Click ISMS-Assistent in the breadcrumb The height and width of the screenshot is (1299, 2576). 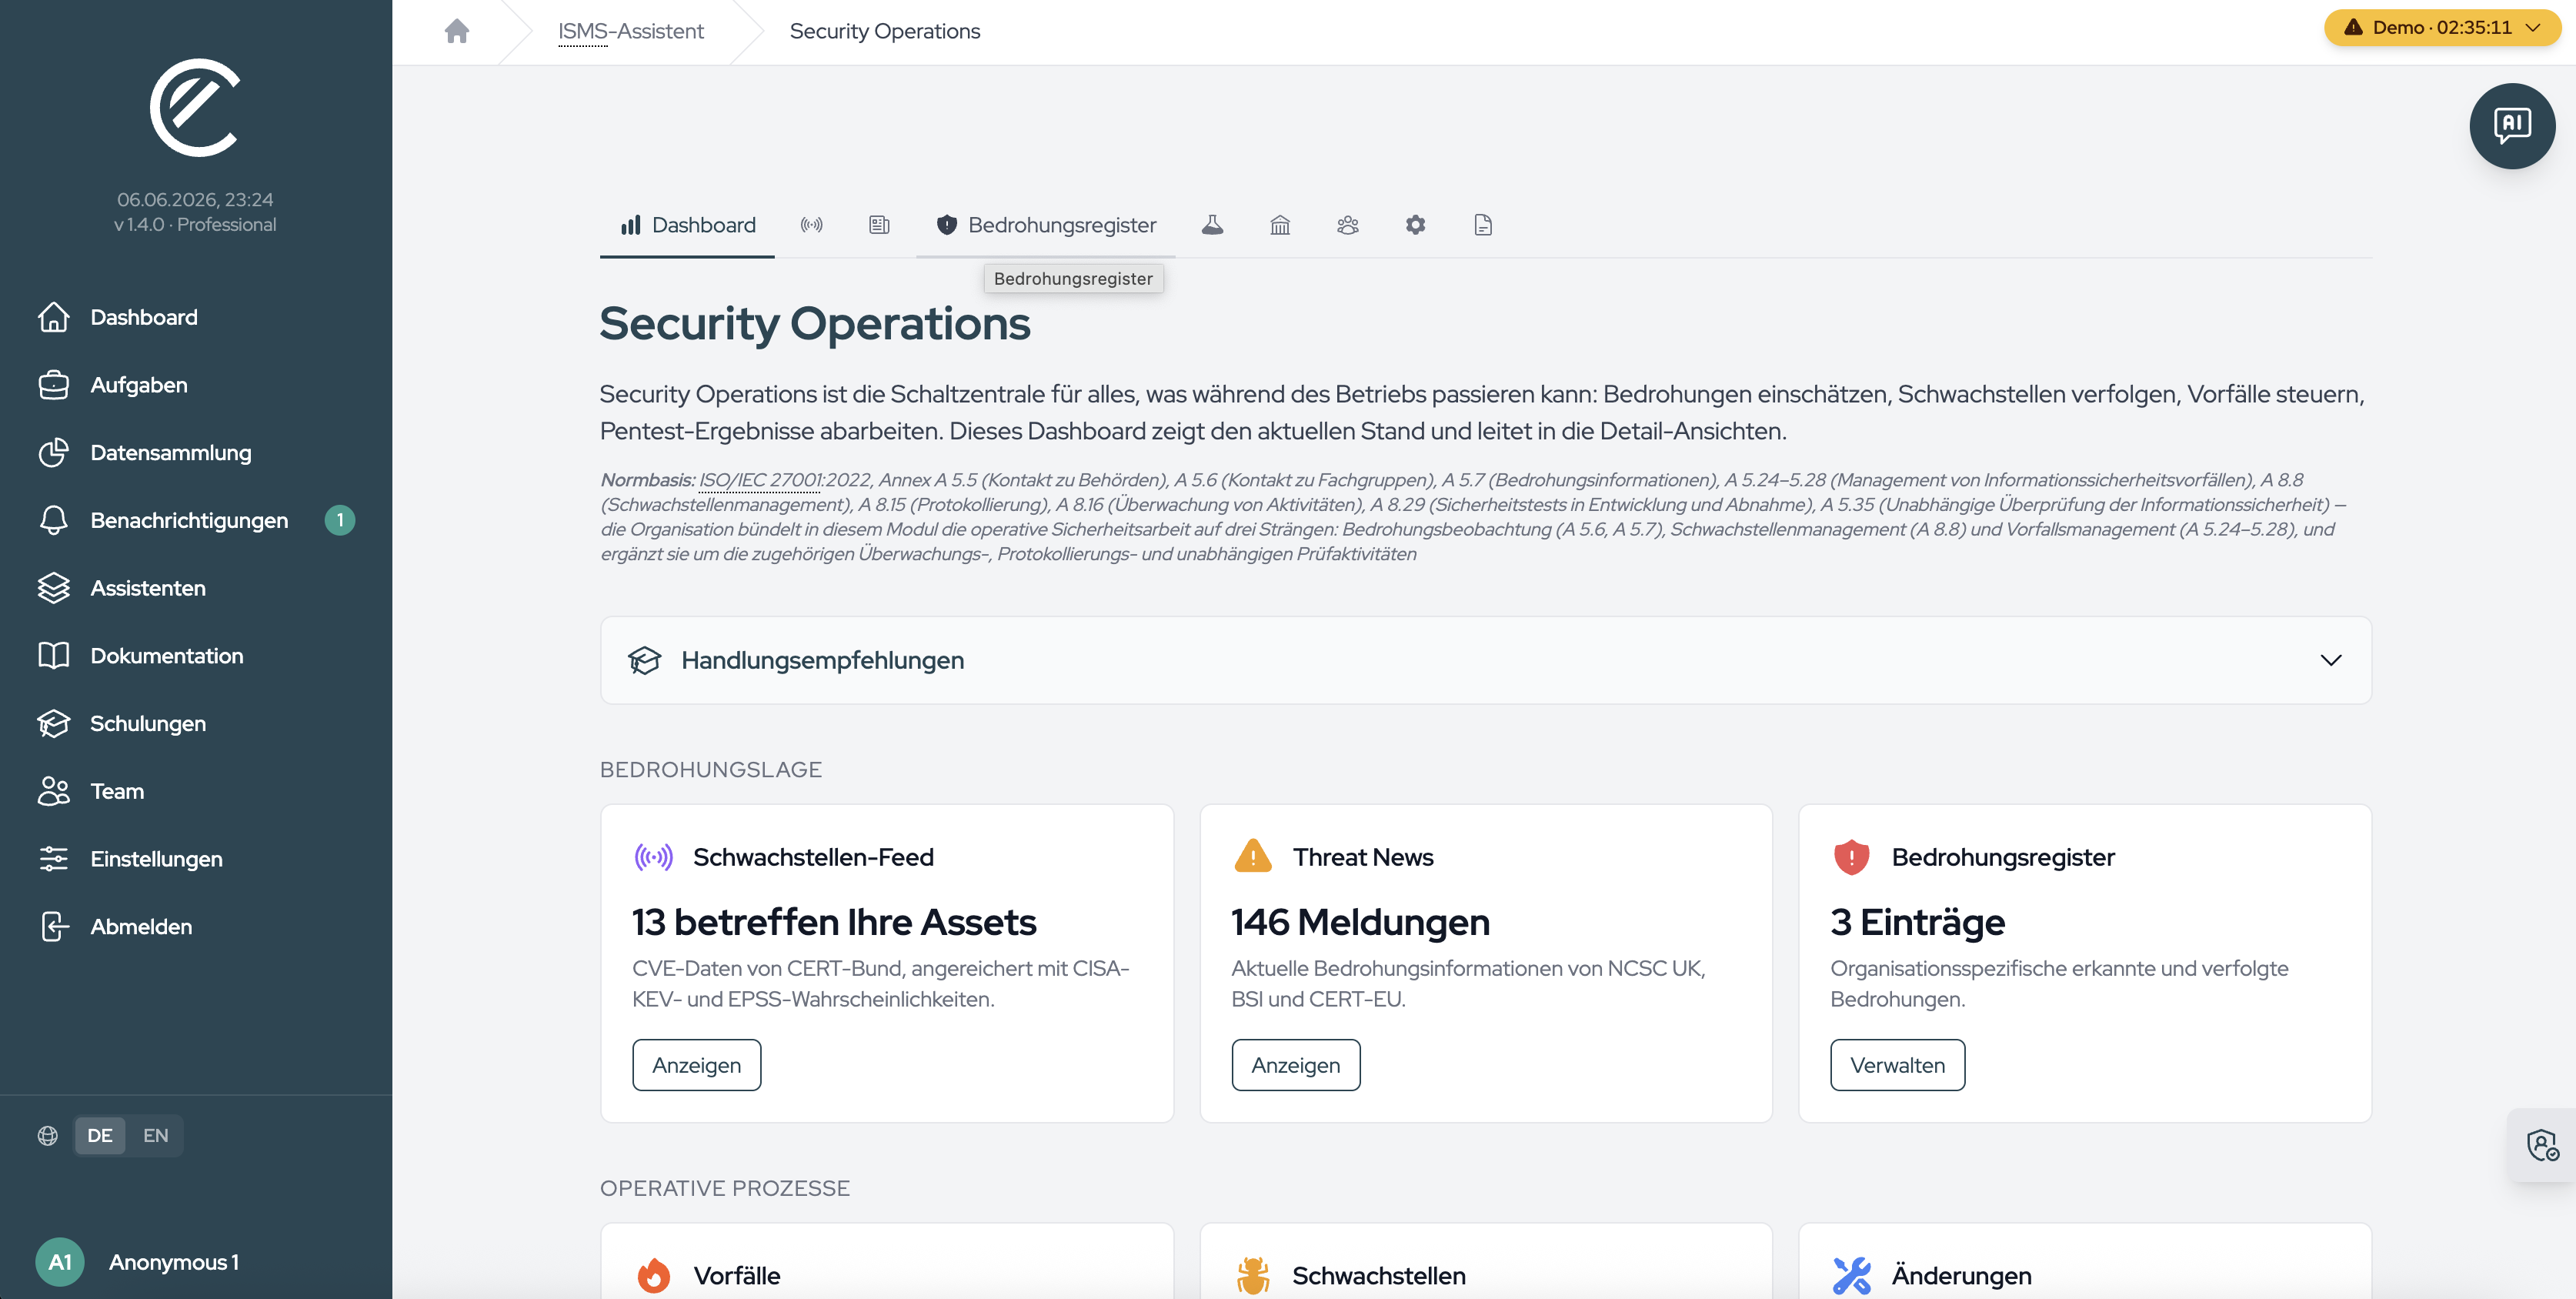[x=631, y=31]
